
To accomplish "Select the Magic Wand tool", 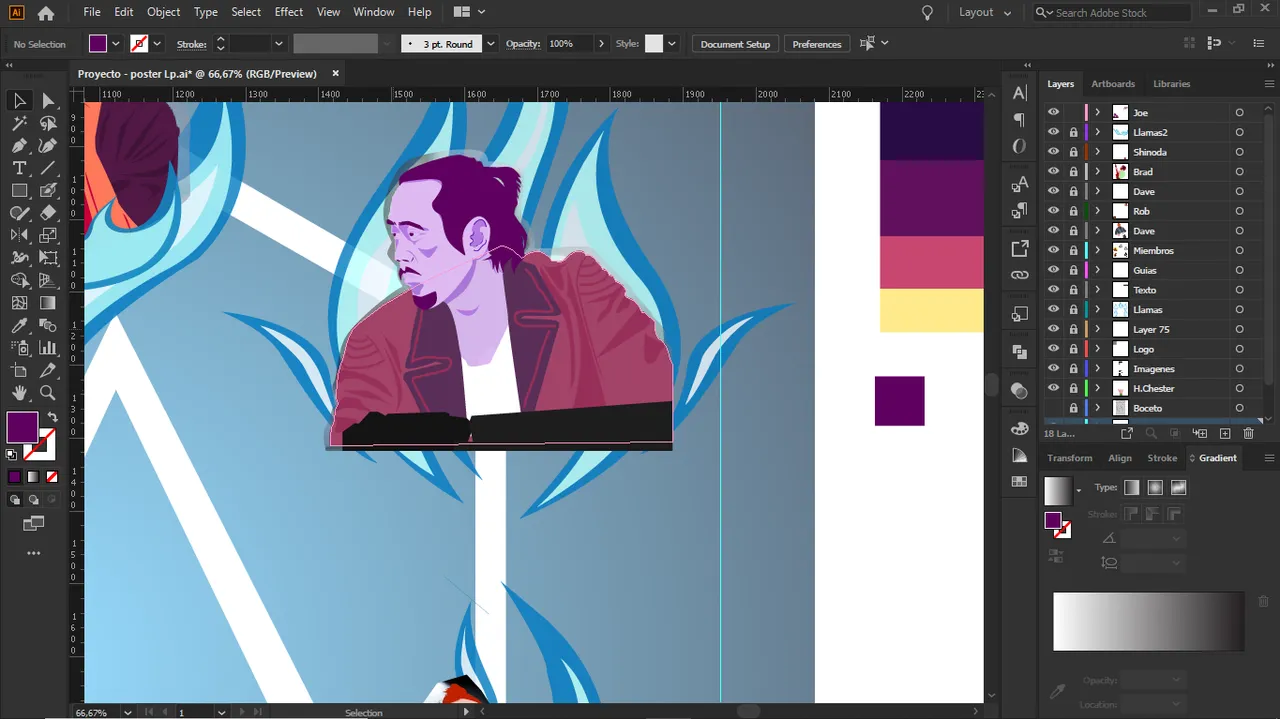I will pyautogui.click(x=19, y=123).
